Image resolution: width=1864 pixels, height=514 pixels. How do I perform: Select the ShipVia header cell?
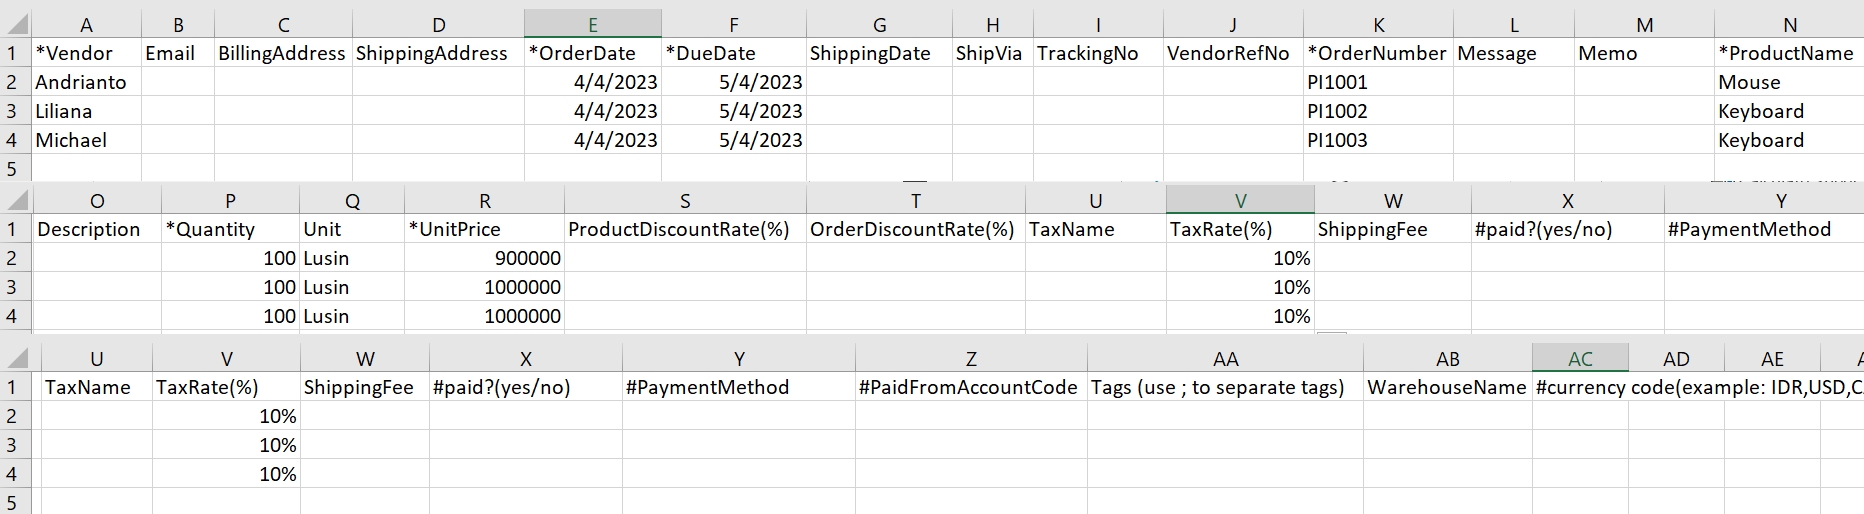coord(991,53)
